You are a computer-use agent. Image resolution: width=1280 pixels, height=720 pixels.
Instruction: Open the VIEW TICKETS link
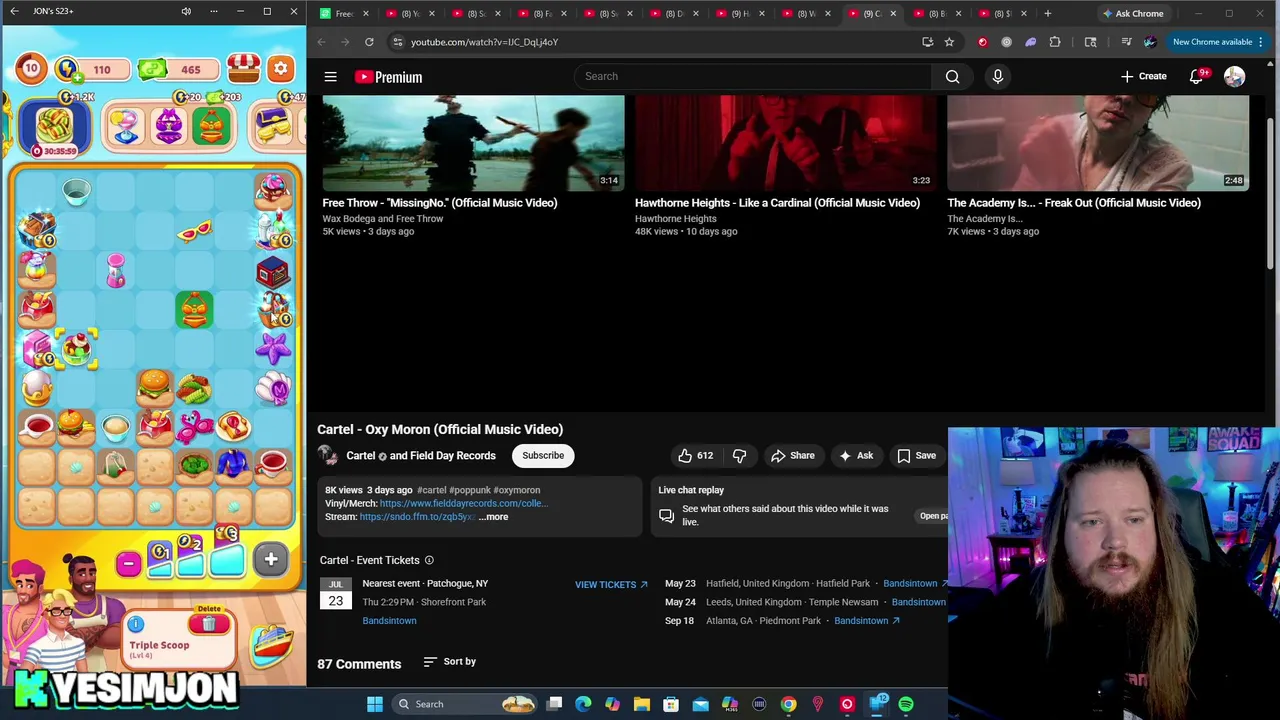coord(611,585)
